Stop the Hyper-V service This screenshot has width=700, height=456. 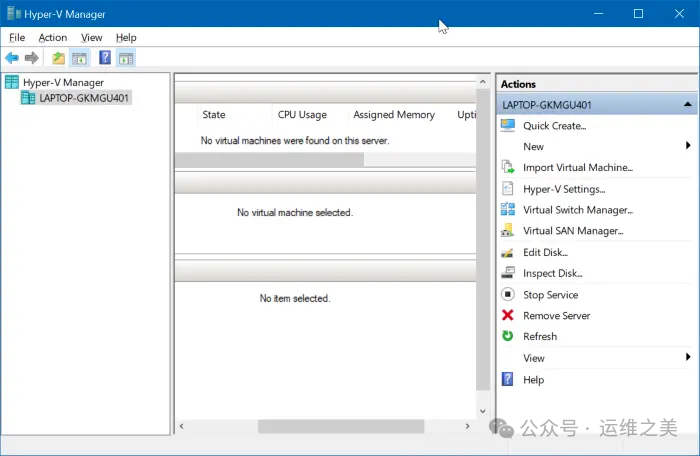[550, 295]
